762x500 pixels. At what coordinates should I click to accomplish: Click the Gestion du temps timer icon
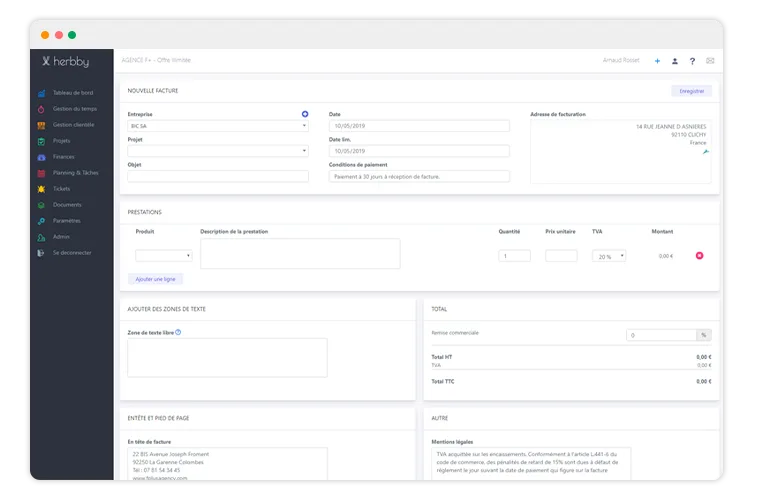click(x=41, y=109)
